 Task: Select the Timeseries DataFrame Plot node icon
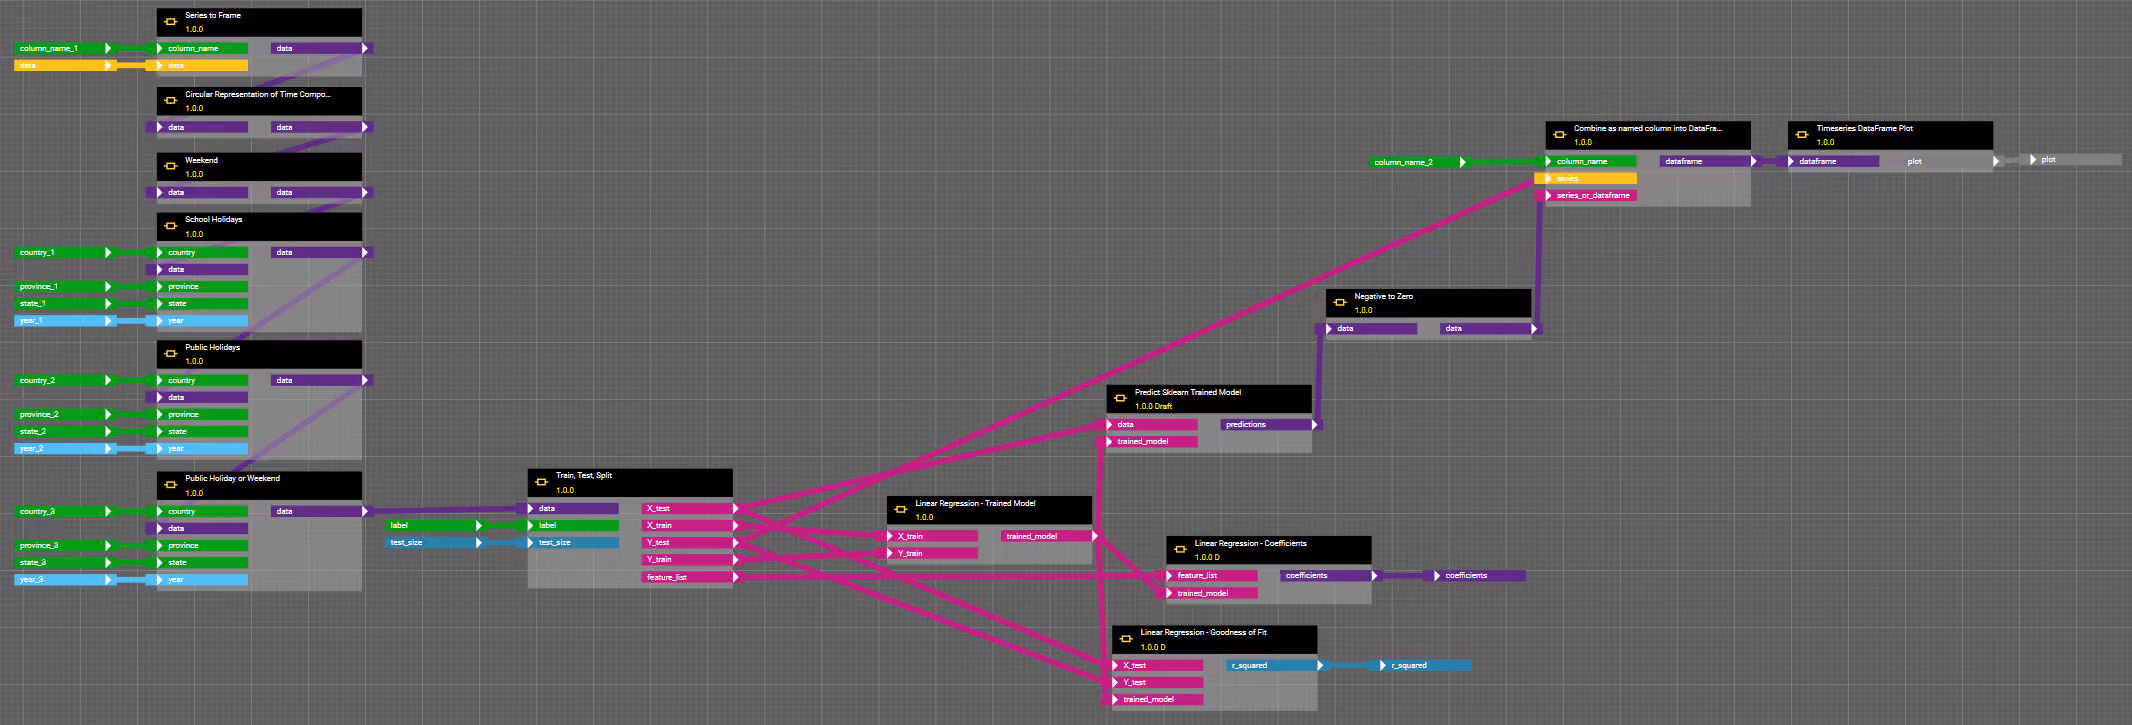(1802, 135)
